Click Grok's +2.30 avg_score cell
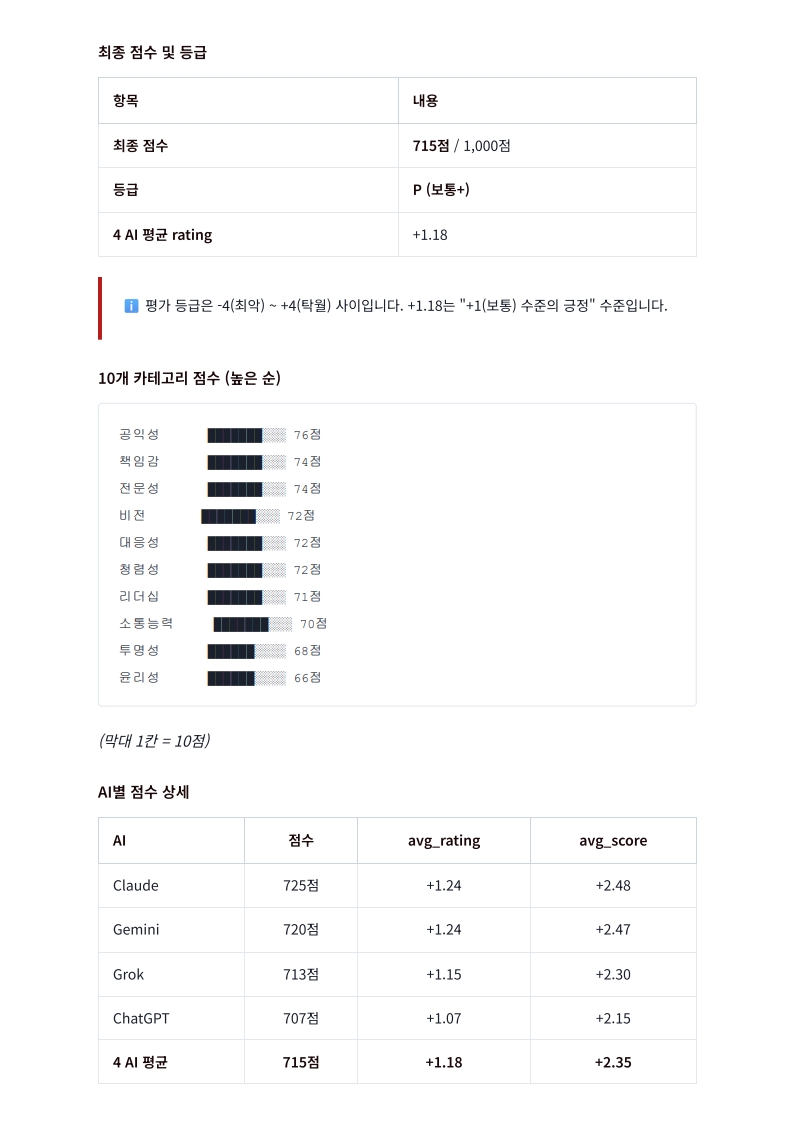 (x=613, y=974)
